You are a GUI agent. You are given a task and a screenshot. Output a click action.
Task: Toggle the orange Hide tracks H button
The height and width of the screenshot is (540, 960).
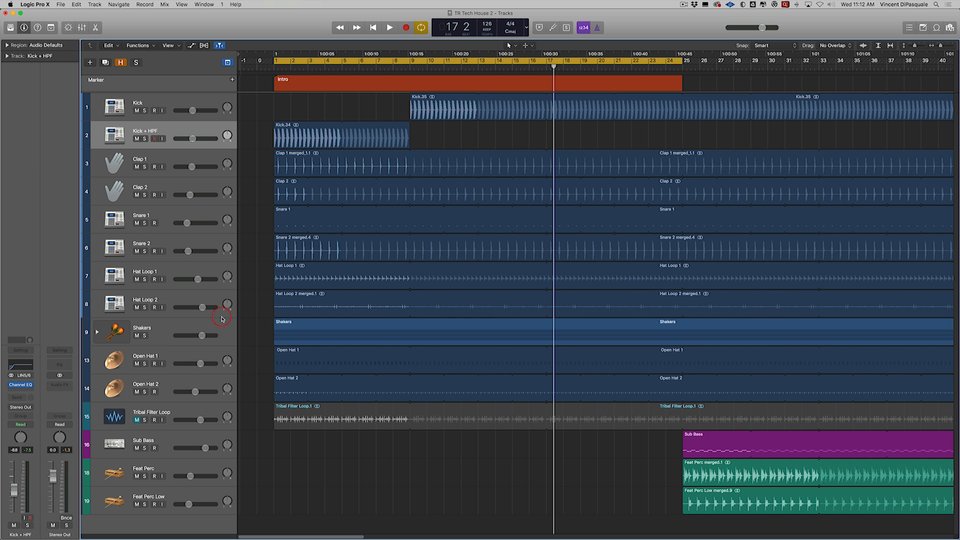click(121, 62)
